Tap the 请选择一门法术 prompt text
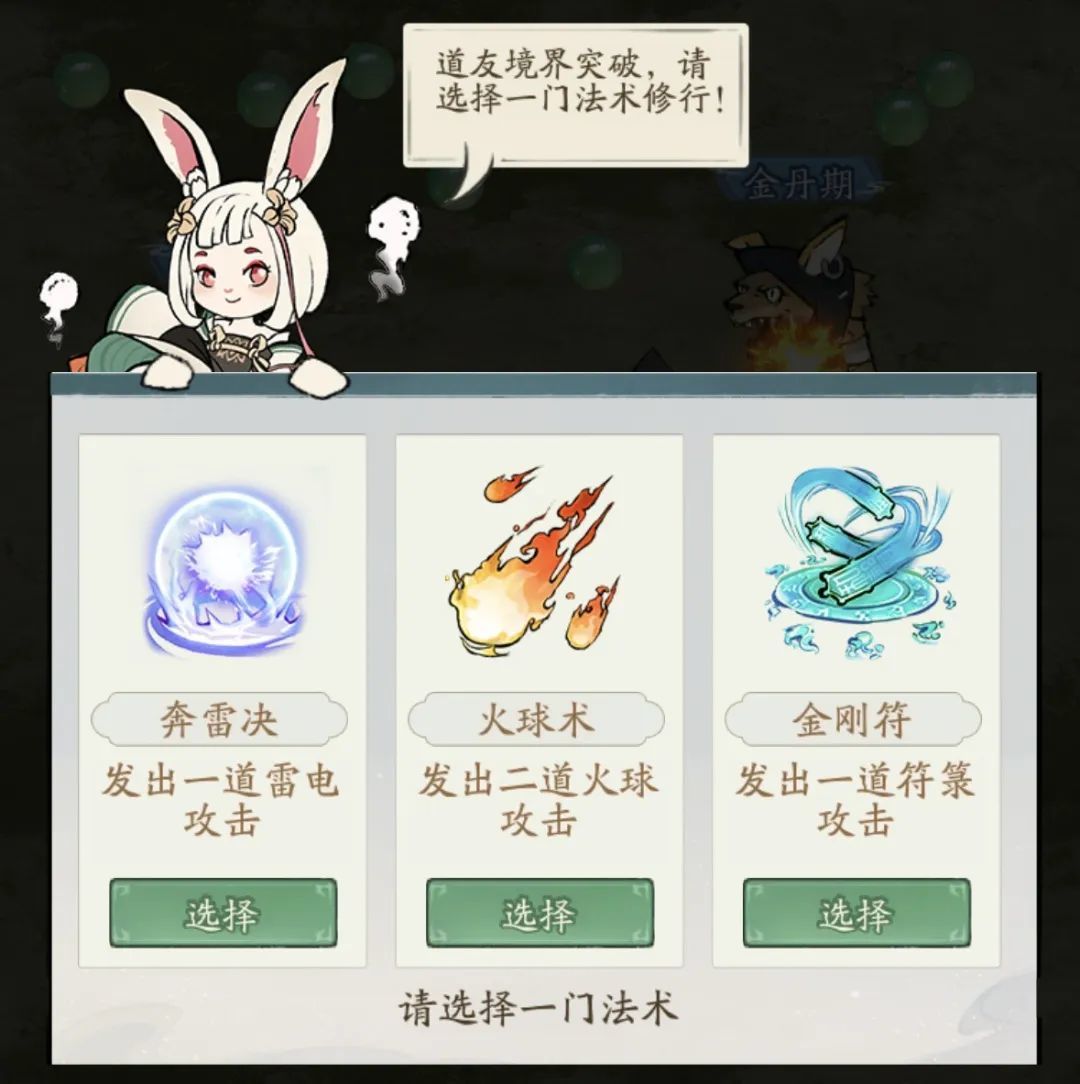 coord(538,1008)
